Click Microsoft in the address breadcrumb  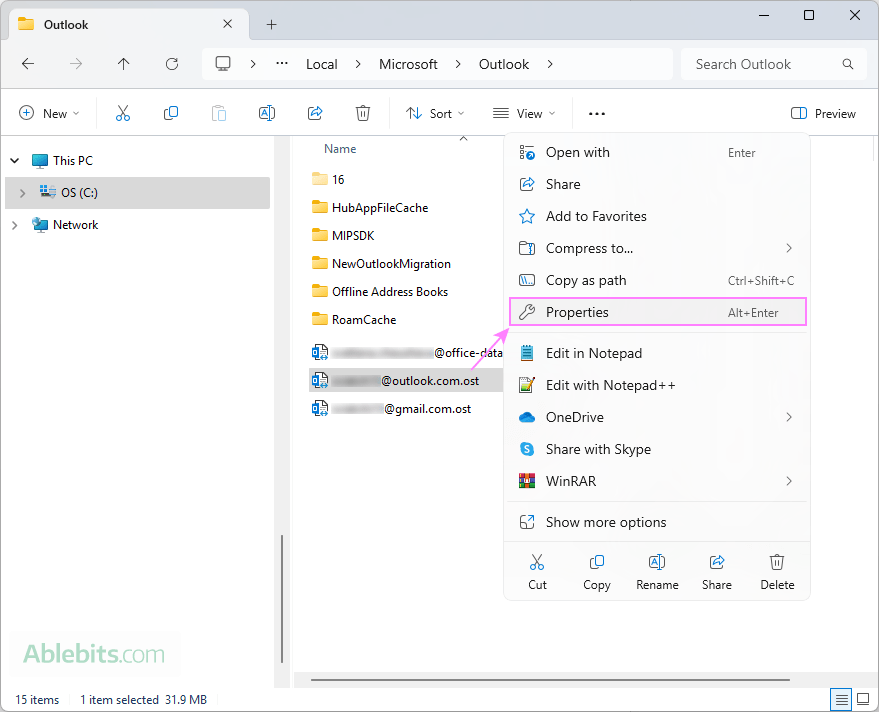(x=408, y=64)
